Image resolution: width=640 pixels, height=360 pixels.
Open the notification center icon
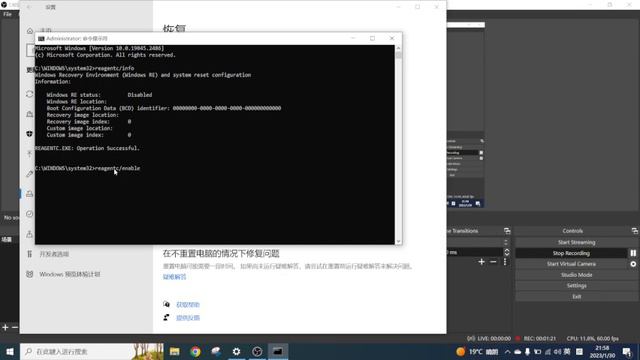[x=627, y=351]
